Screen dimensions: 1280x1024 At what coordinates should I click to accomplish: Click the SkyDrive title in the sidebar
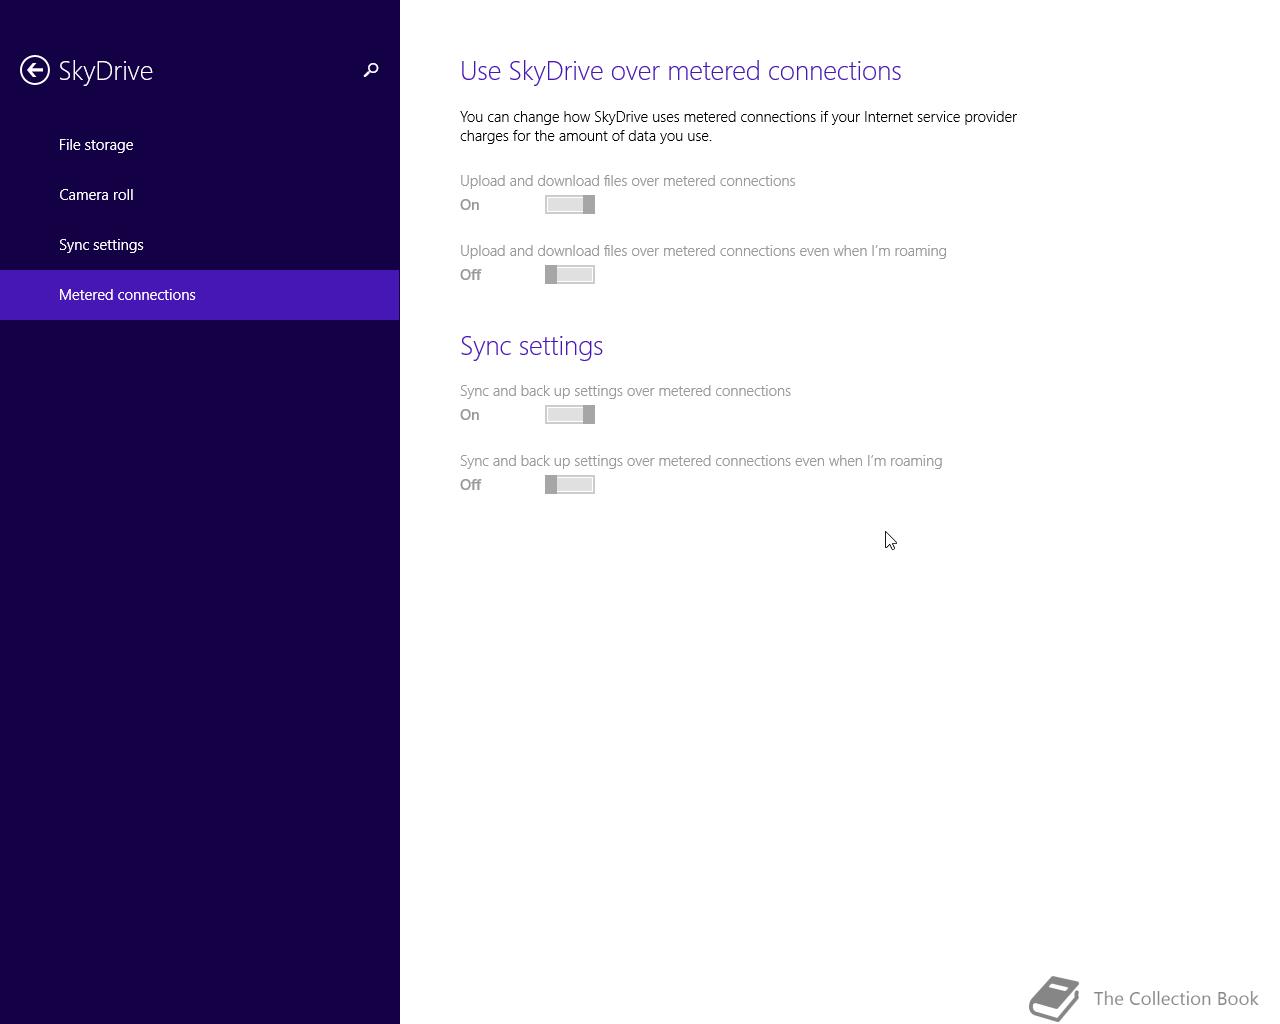tap(106, 71)
